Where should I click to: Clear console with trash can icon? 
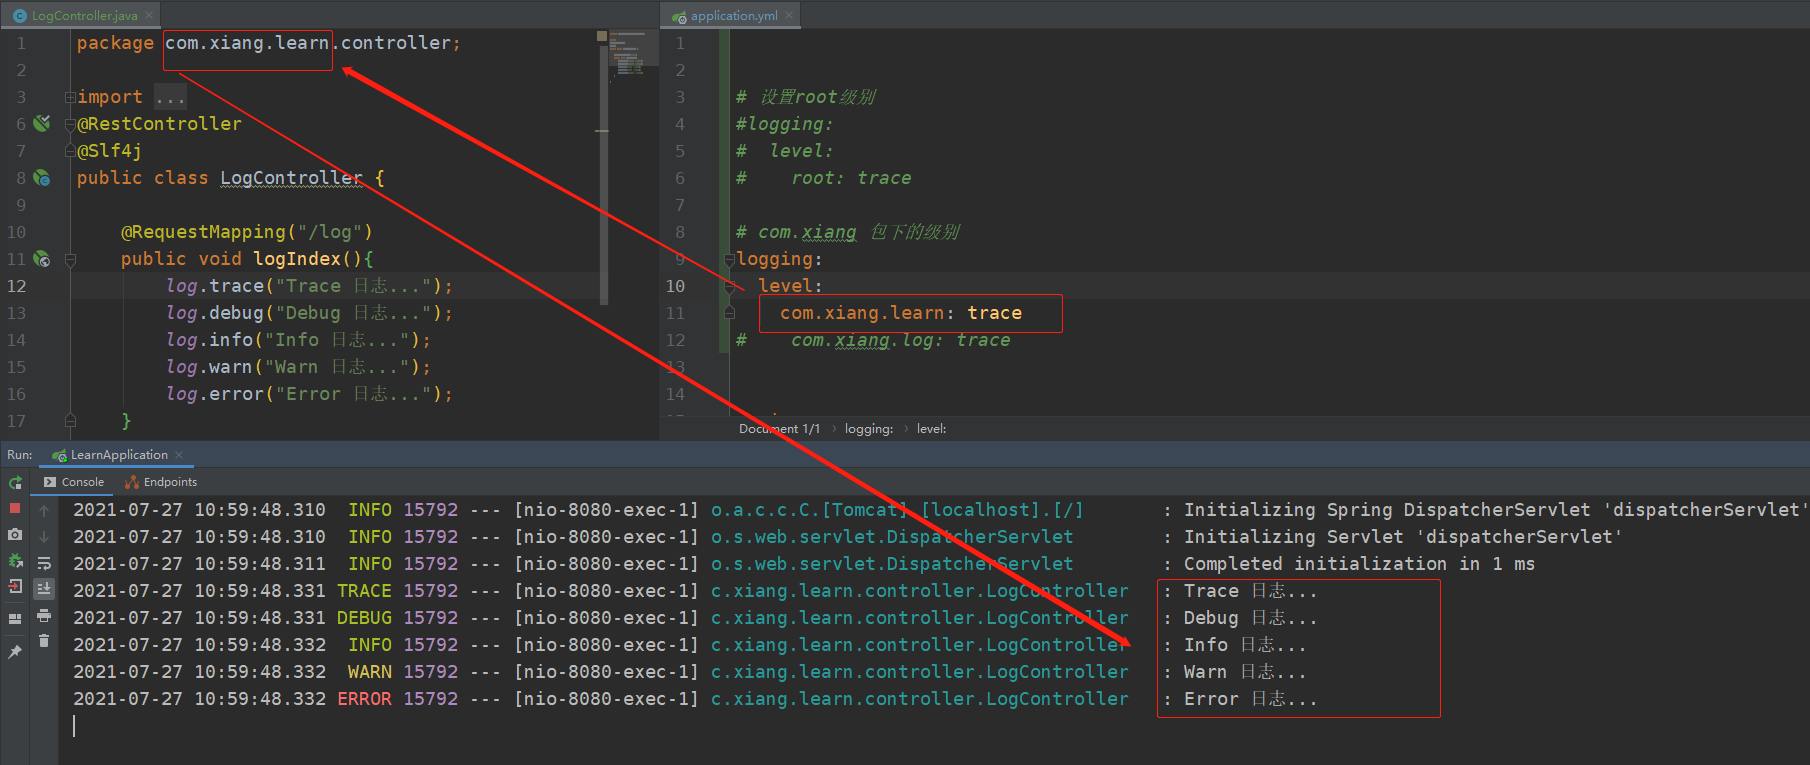(44, 641)
